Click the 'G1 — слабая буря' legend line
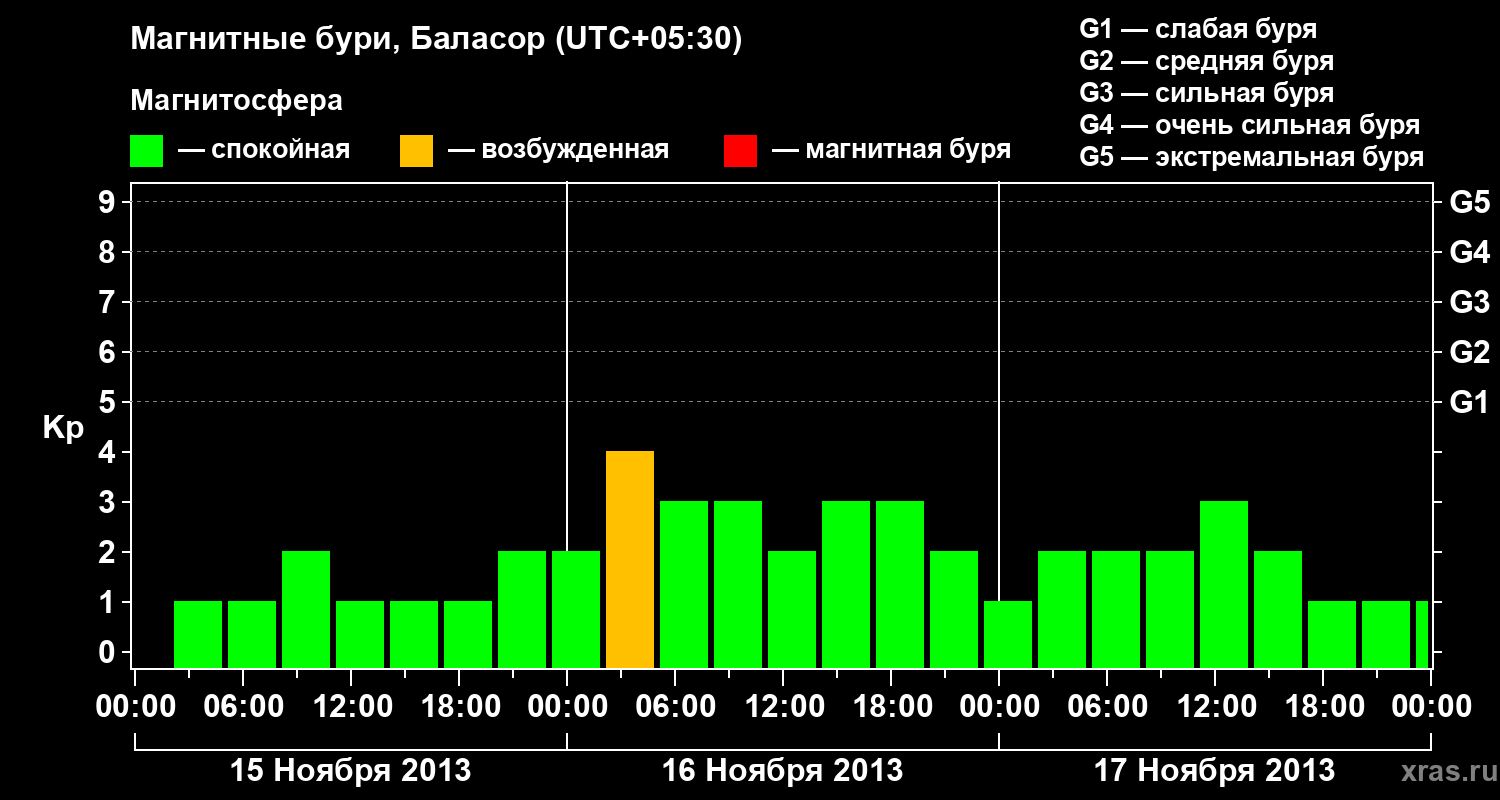Viewport: 1500px width, 800px height. (x=1198, y=29)
